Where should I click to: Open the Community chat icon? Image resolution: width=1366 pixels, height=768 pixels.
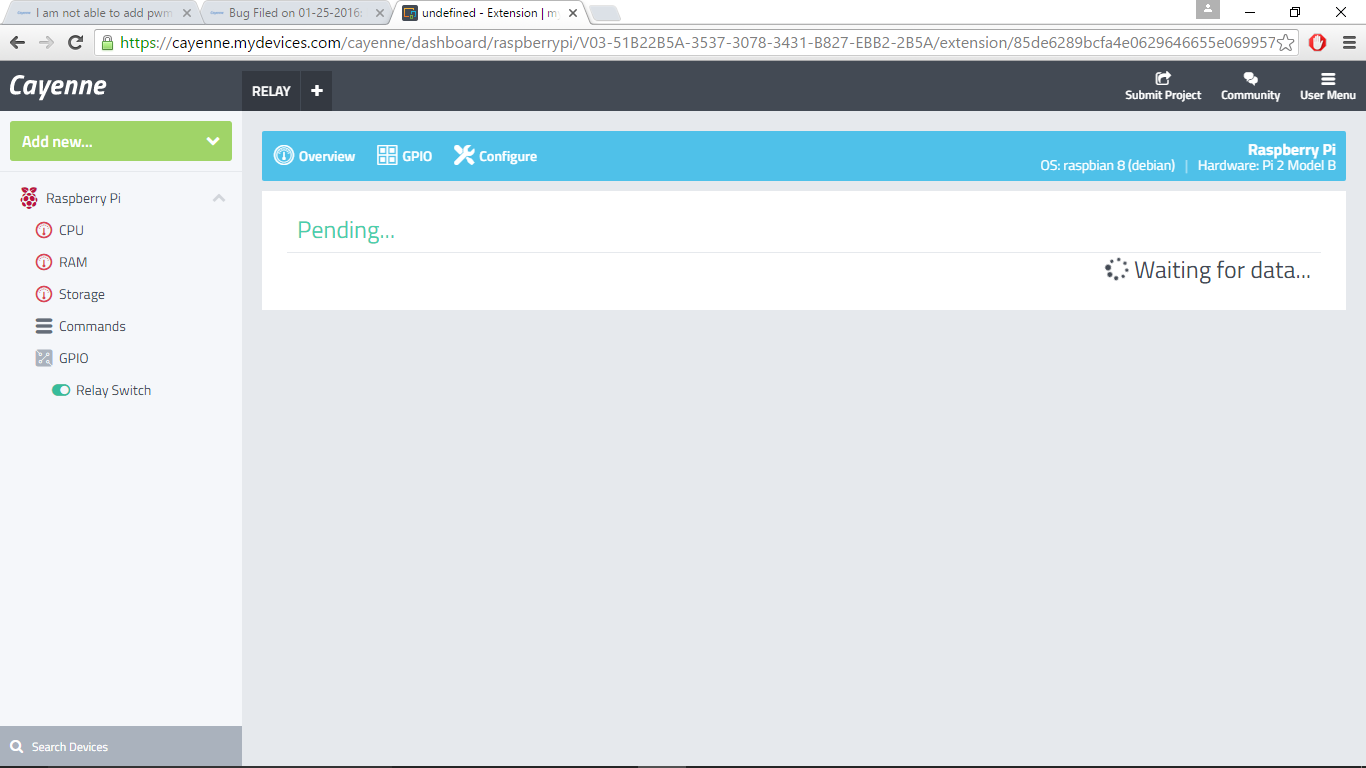[x=1250, y=78]
